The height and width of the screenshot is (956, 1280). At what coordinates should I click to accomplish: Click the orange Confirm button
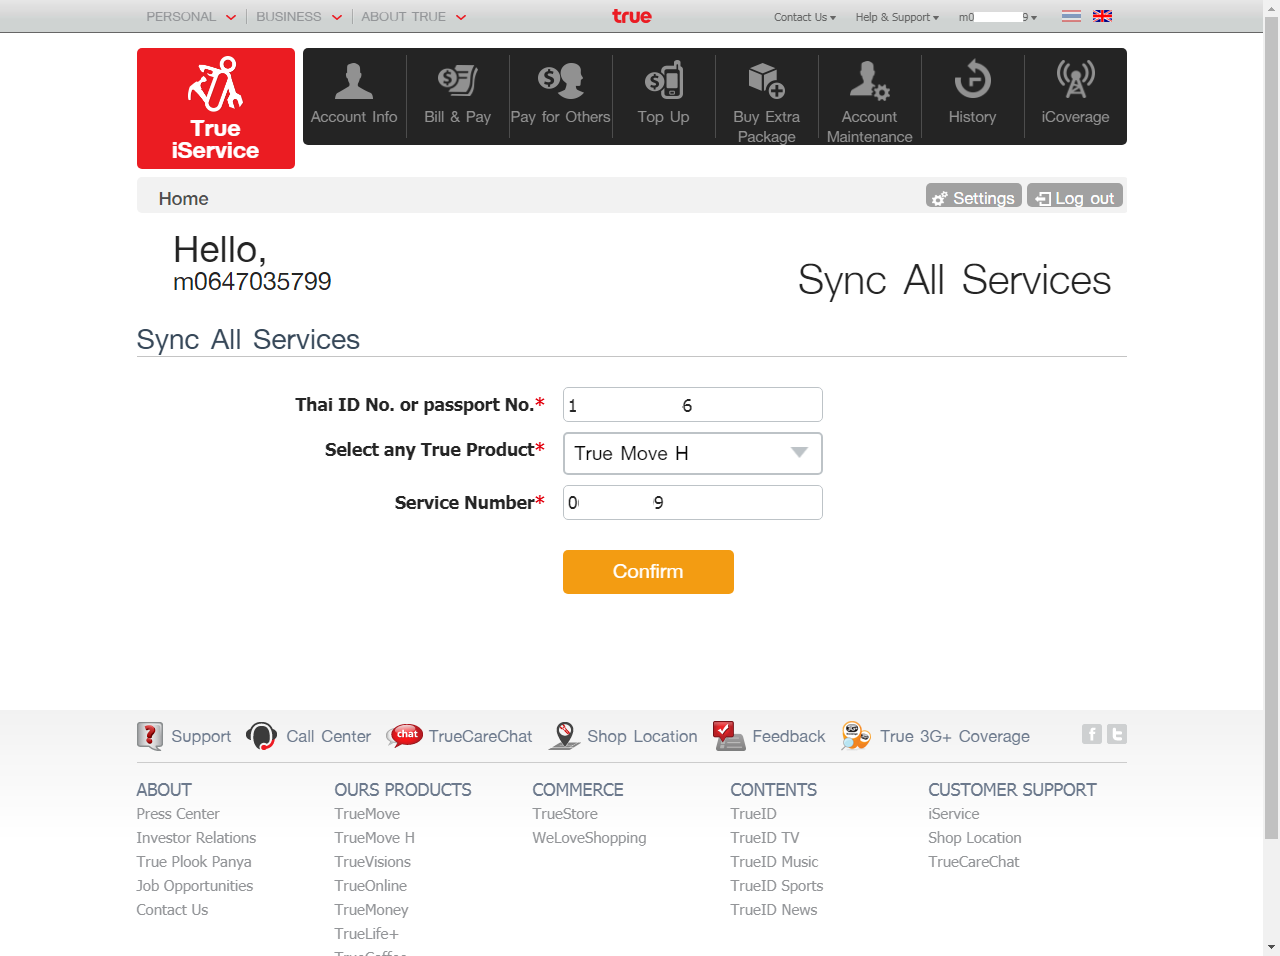pos(648,572)
